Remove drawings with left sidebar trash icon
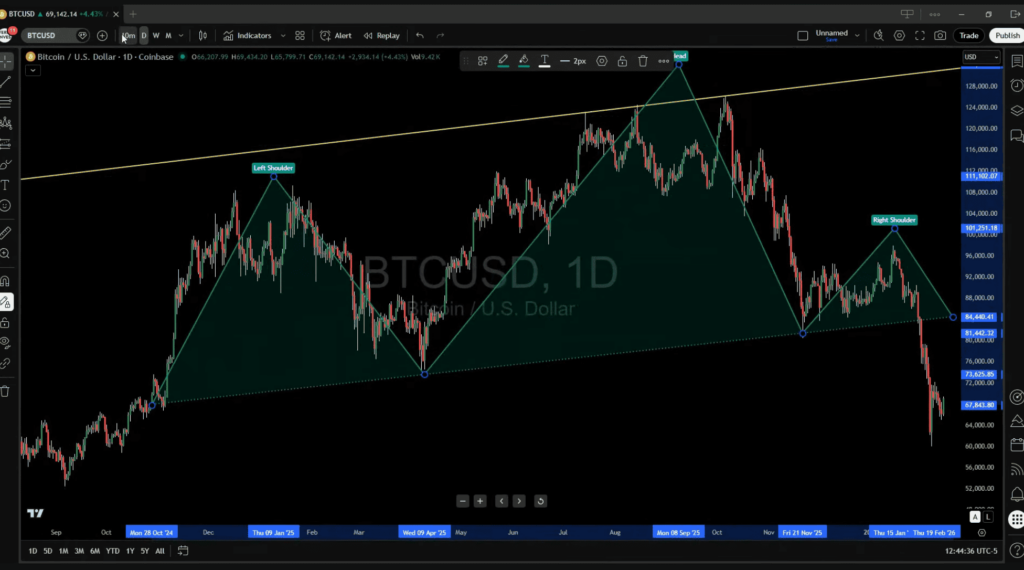 point(6,391)
